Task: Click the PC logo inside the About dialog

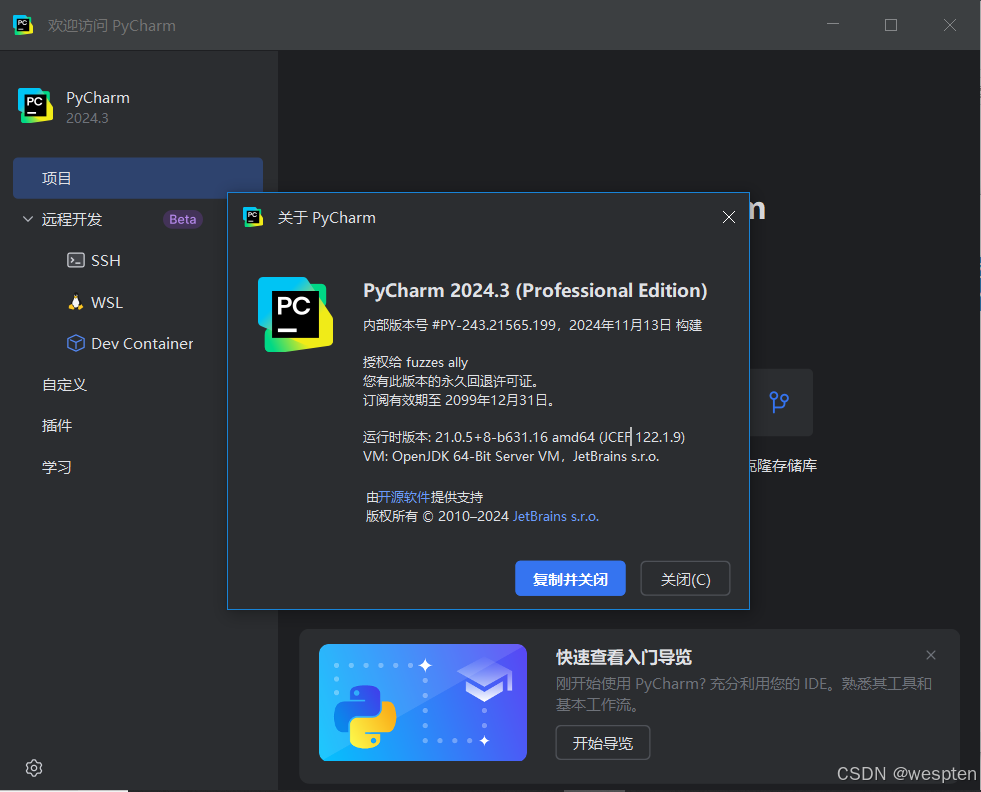Action: coord(297,311)
